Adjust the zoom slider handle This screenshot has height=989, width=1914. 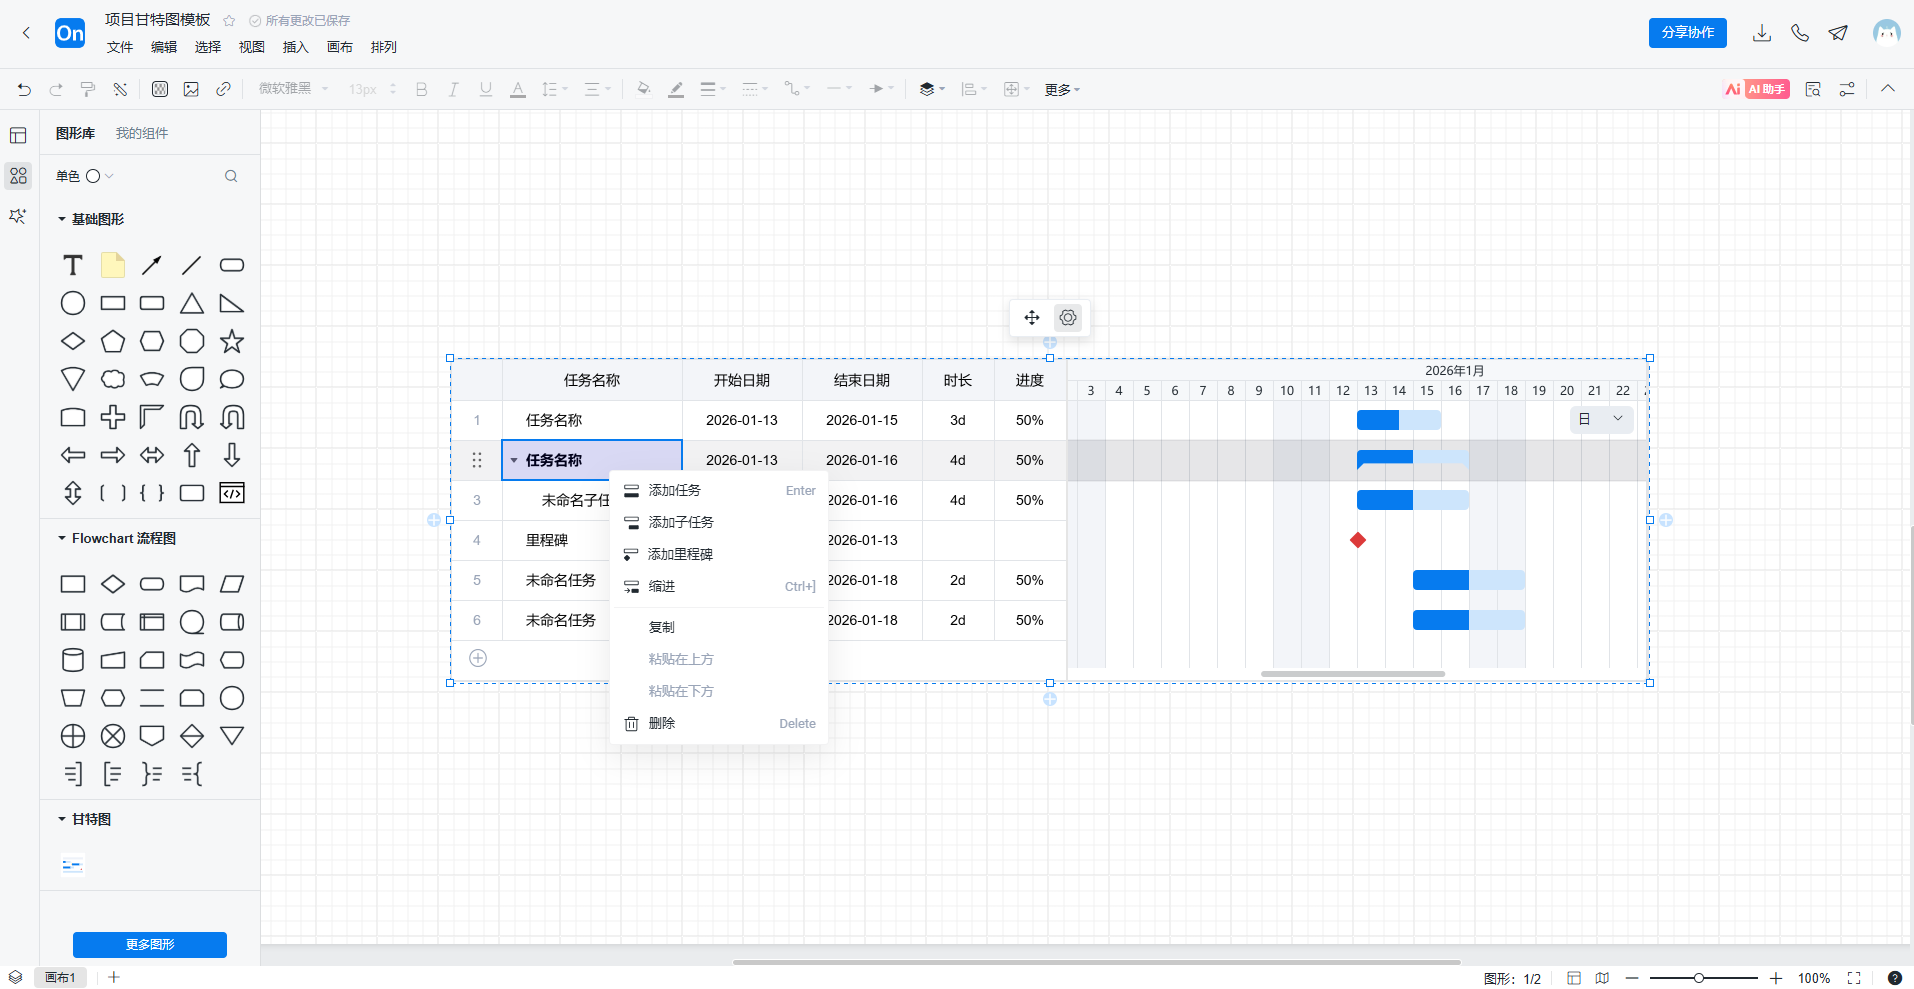click(x=1698, y=978)
